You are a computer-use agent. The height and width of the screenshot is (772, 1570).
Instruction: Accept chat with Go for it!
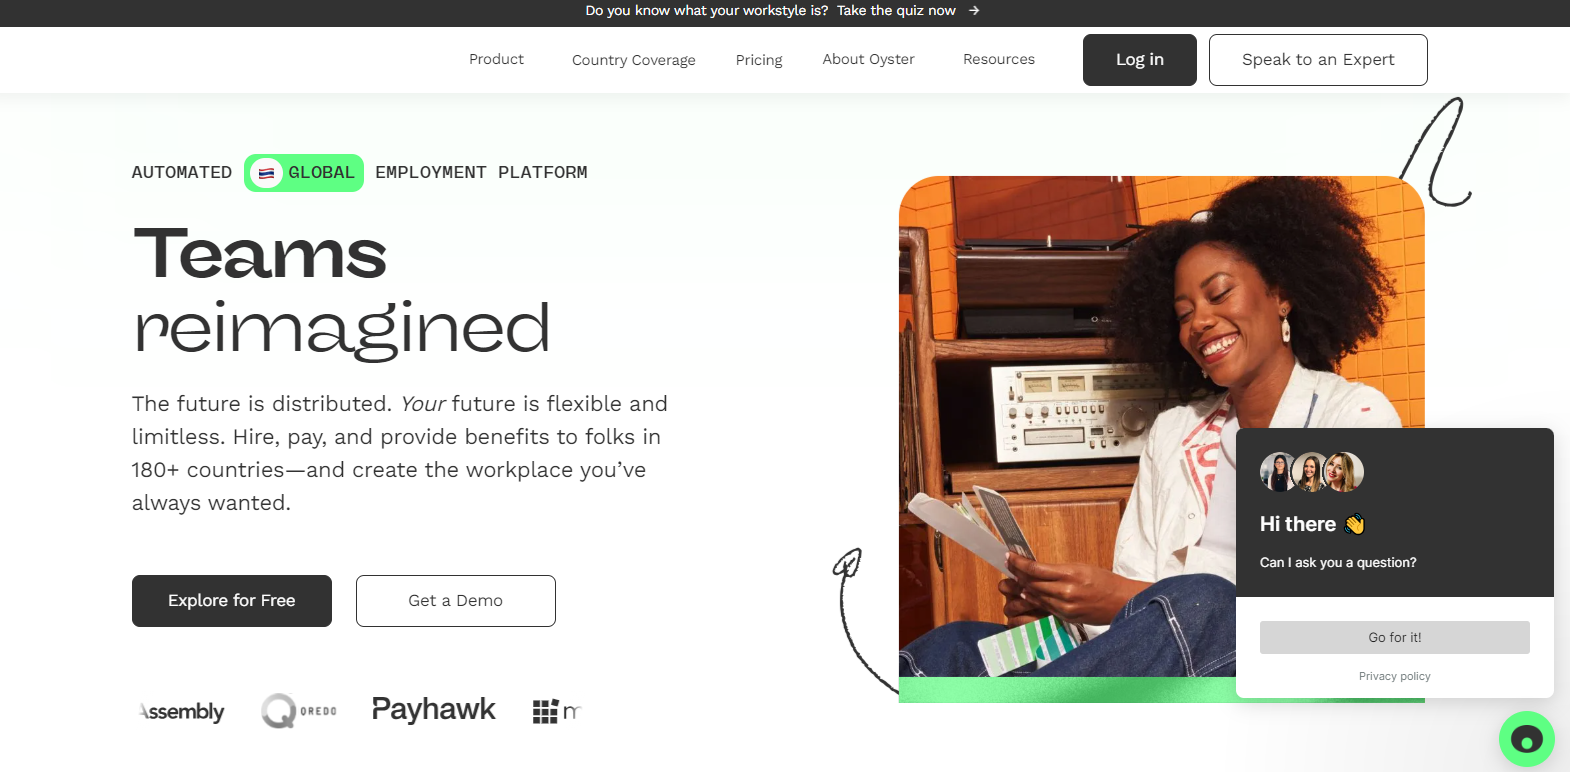[x=1395, y=637]
